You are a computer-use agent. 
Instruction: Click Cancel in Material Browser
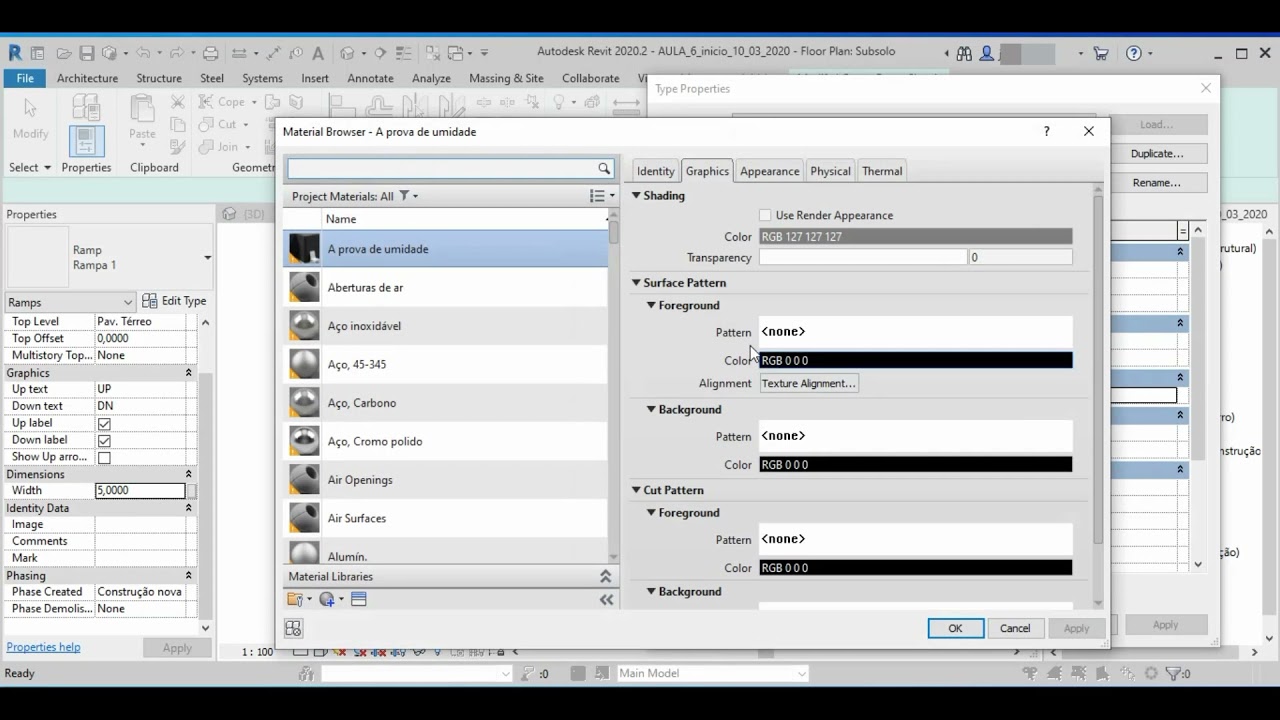click(x=1015, y=628)
